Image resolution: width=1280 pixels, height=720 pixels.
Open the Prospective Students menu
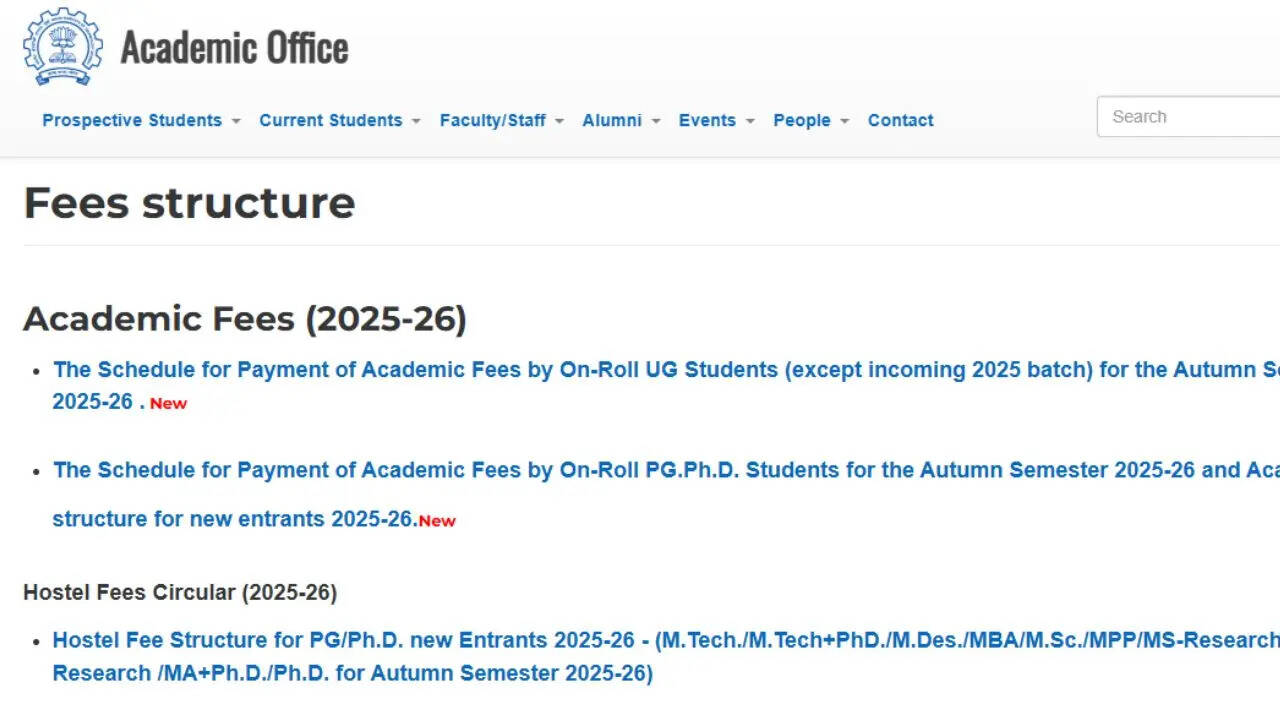coord(132,120)
